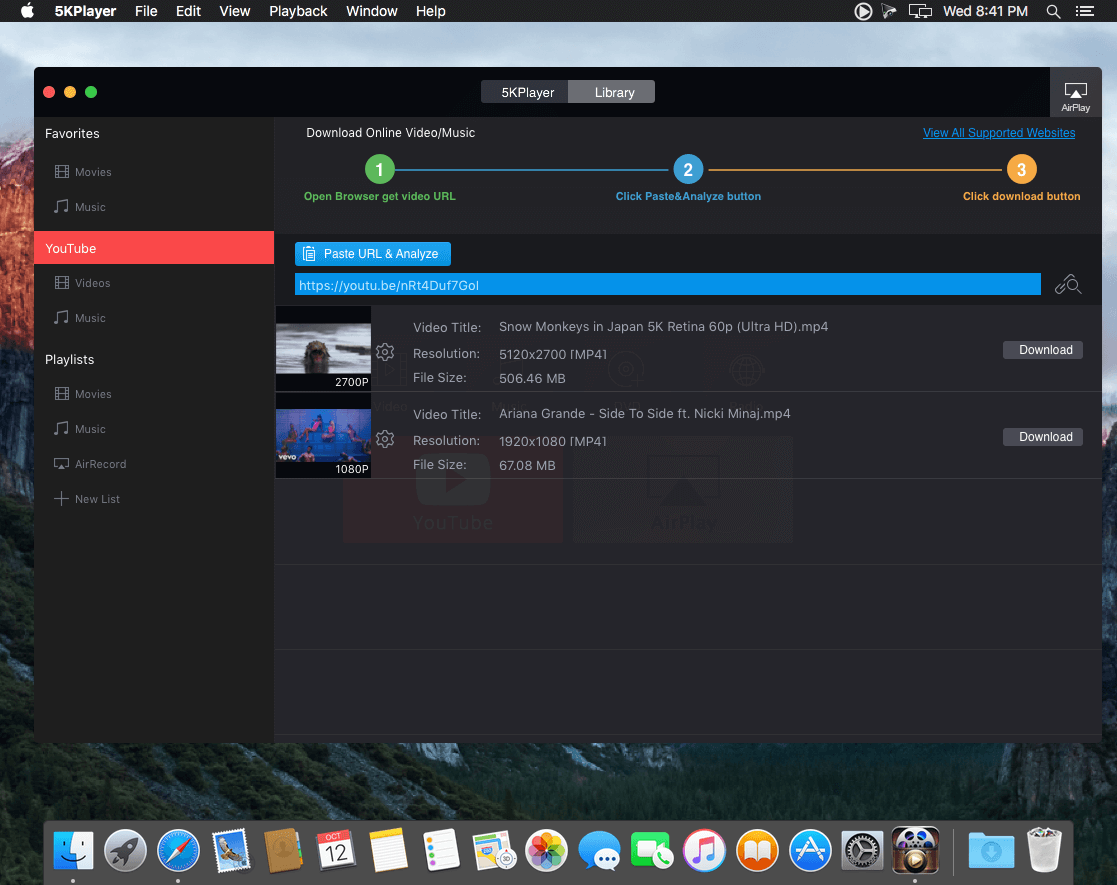
Task: Switch to the Library tab
Action: pyautogui.click(x=612, y=92)
